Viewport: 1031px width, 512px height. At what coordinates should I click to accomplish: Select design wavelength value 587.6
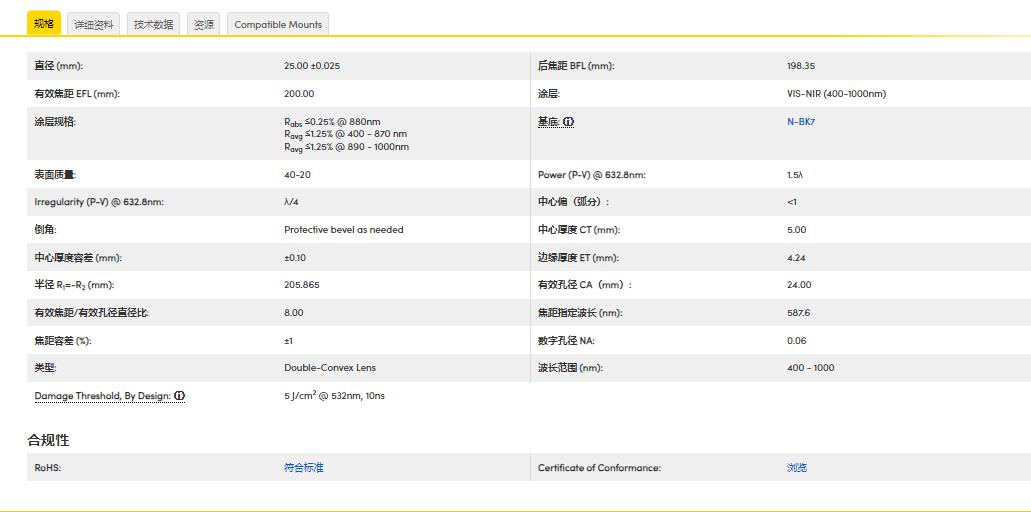[798, 312]
